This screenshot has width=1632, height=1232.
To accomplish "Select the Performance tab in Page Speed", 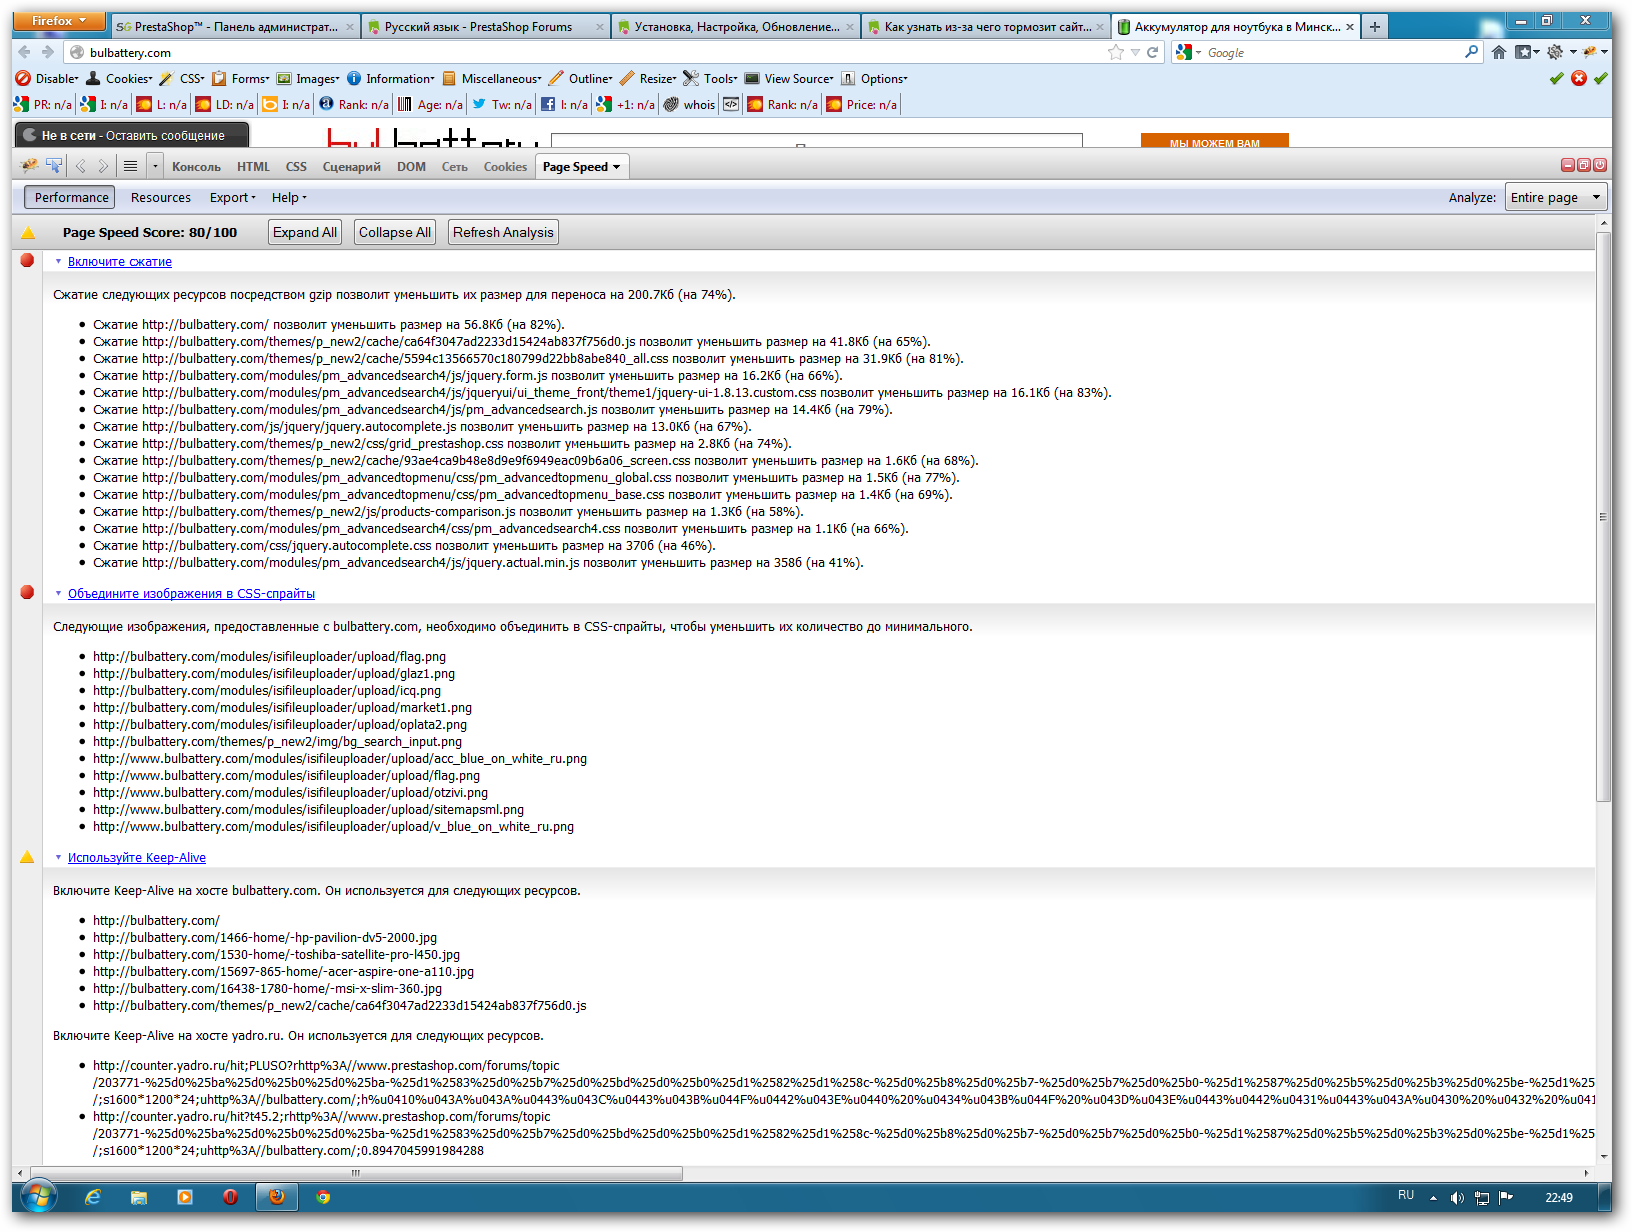I will point(70,197).
